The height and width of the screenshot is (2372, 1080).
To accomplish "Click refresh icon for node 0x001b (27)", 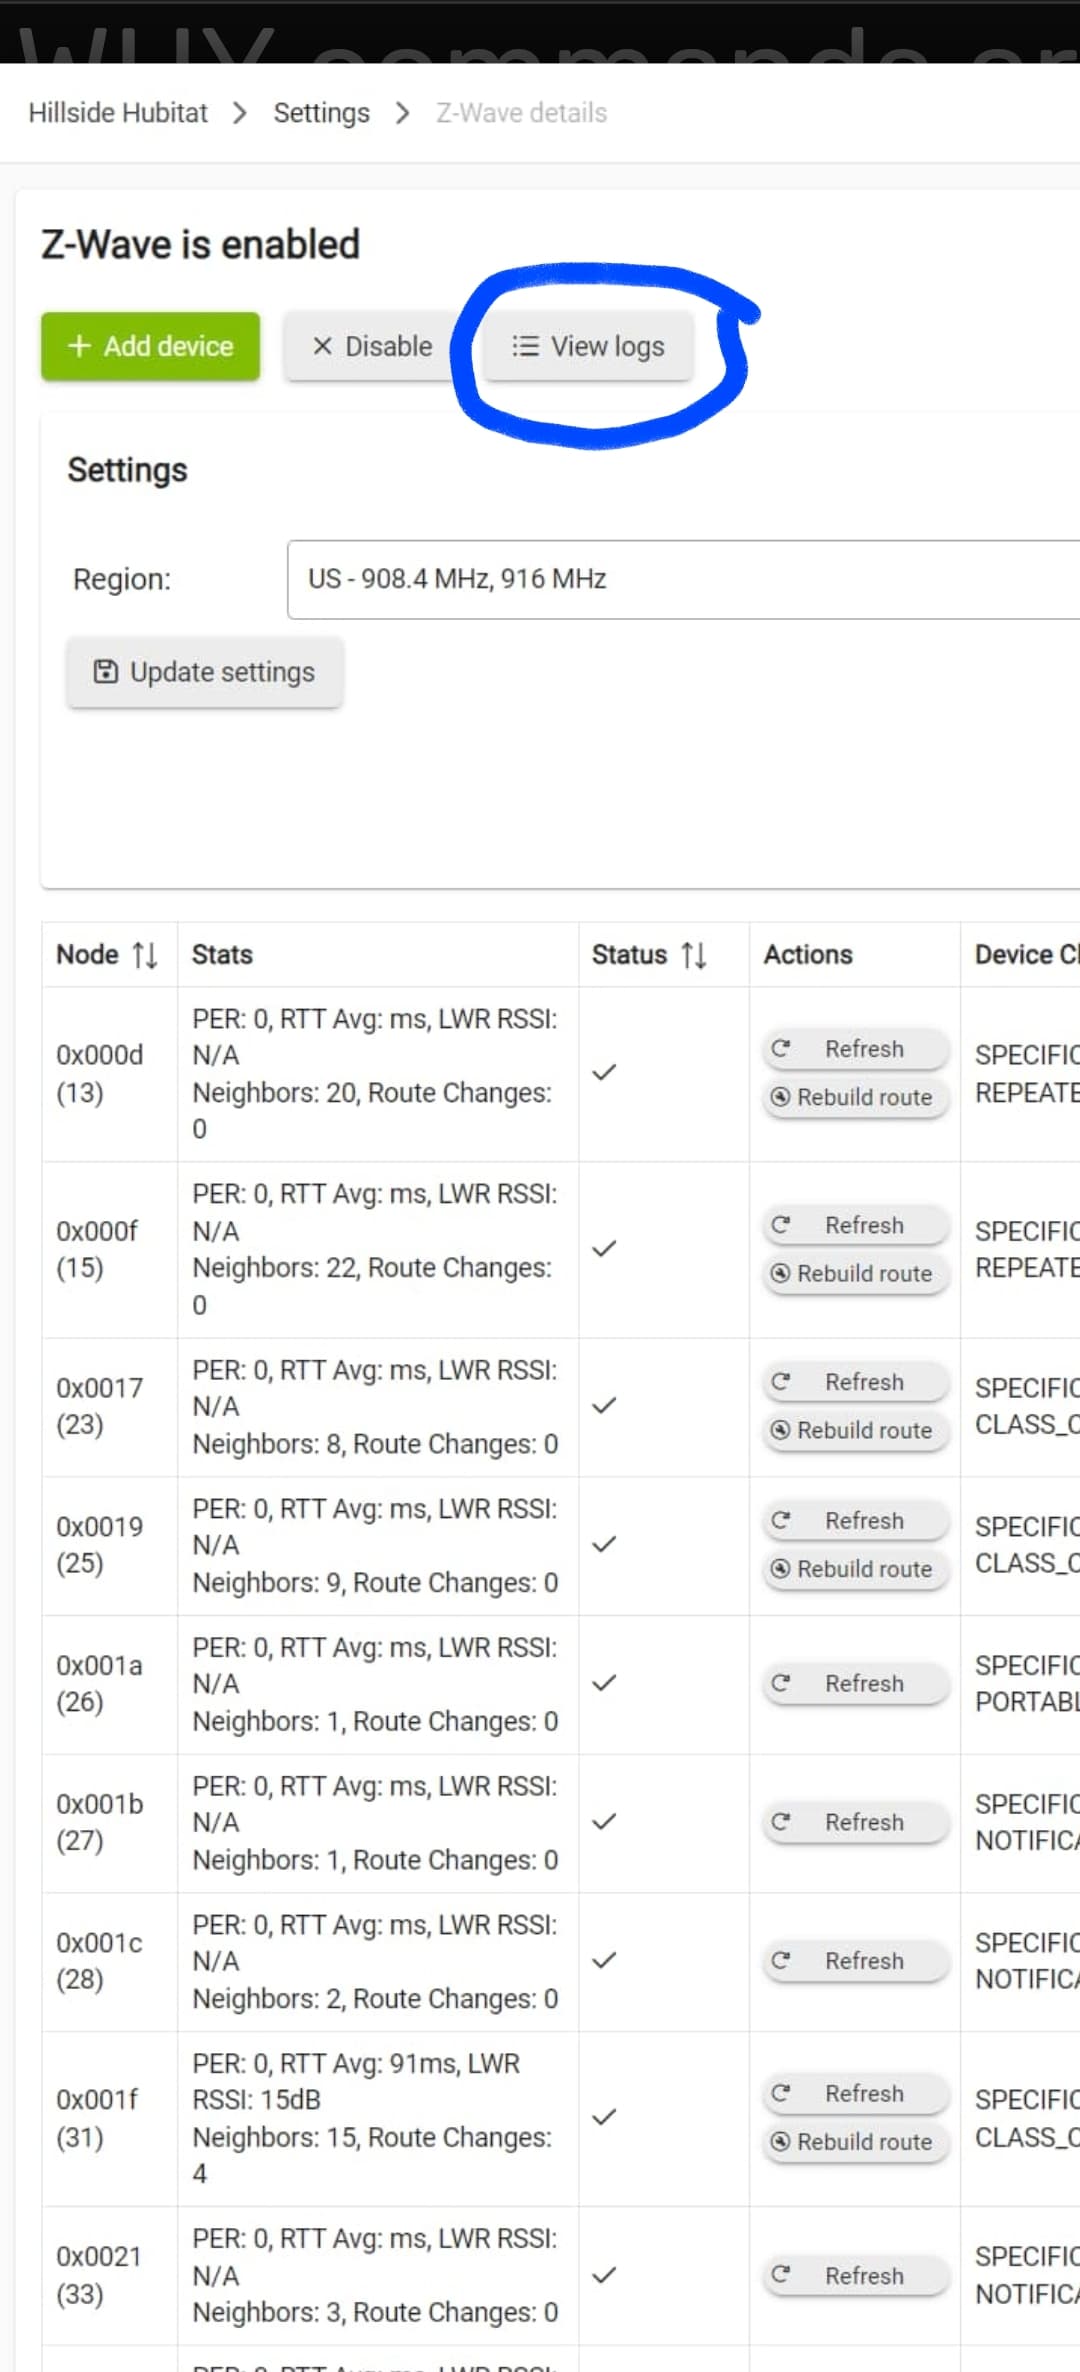I will (x=781, y=1822).
